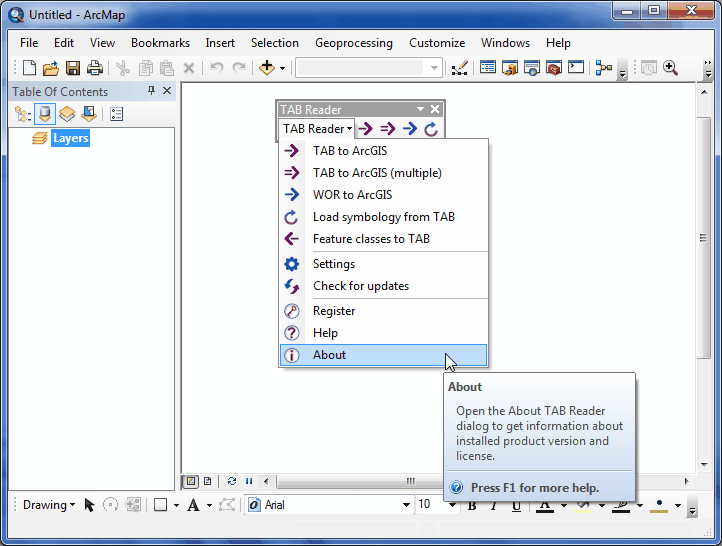
Task: Open the Customize menu
Action: [x=437, y=43]
